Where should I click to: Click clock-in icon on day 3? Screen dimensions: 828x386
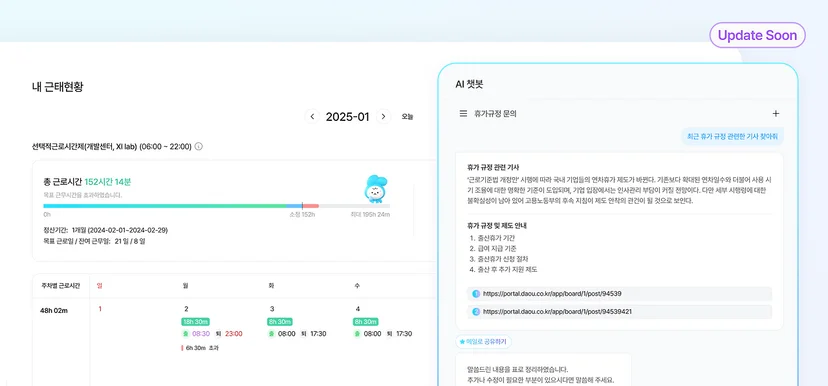[x=271, y=334]
